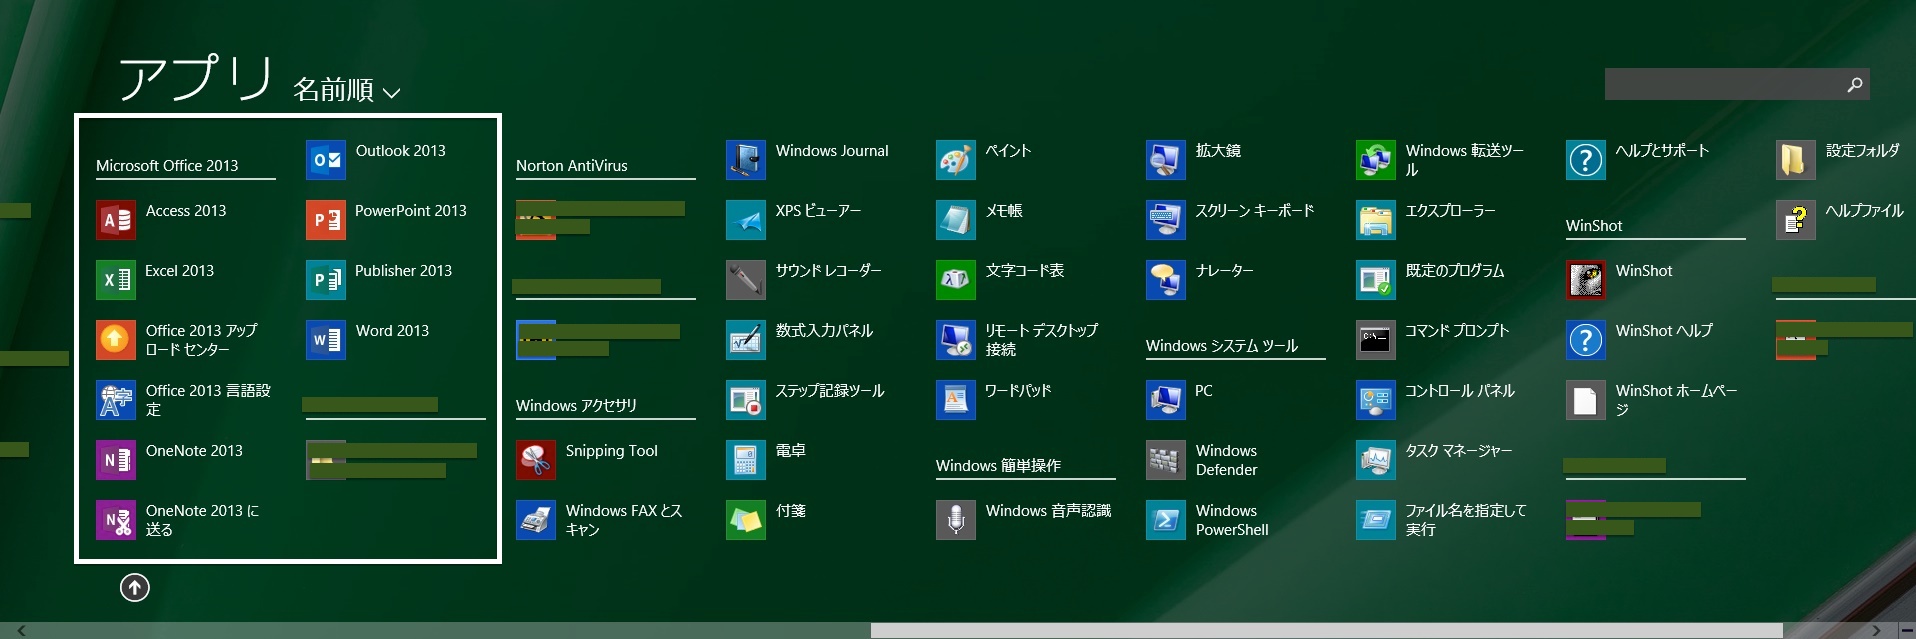1916x639 pixels.
Task: Select the Norton AntiVirus group header
Action: [572, 166]
